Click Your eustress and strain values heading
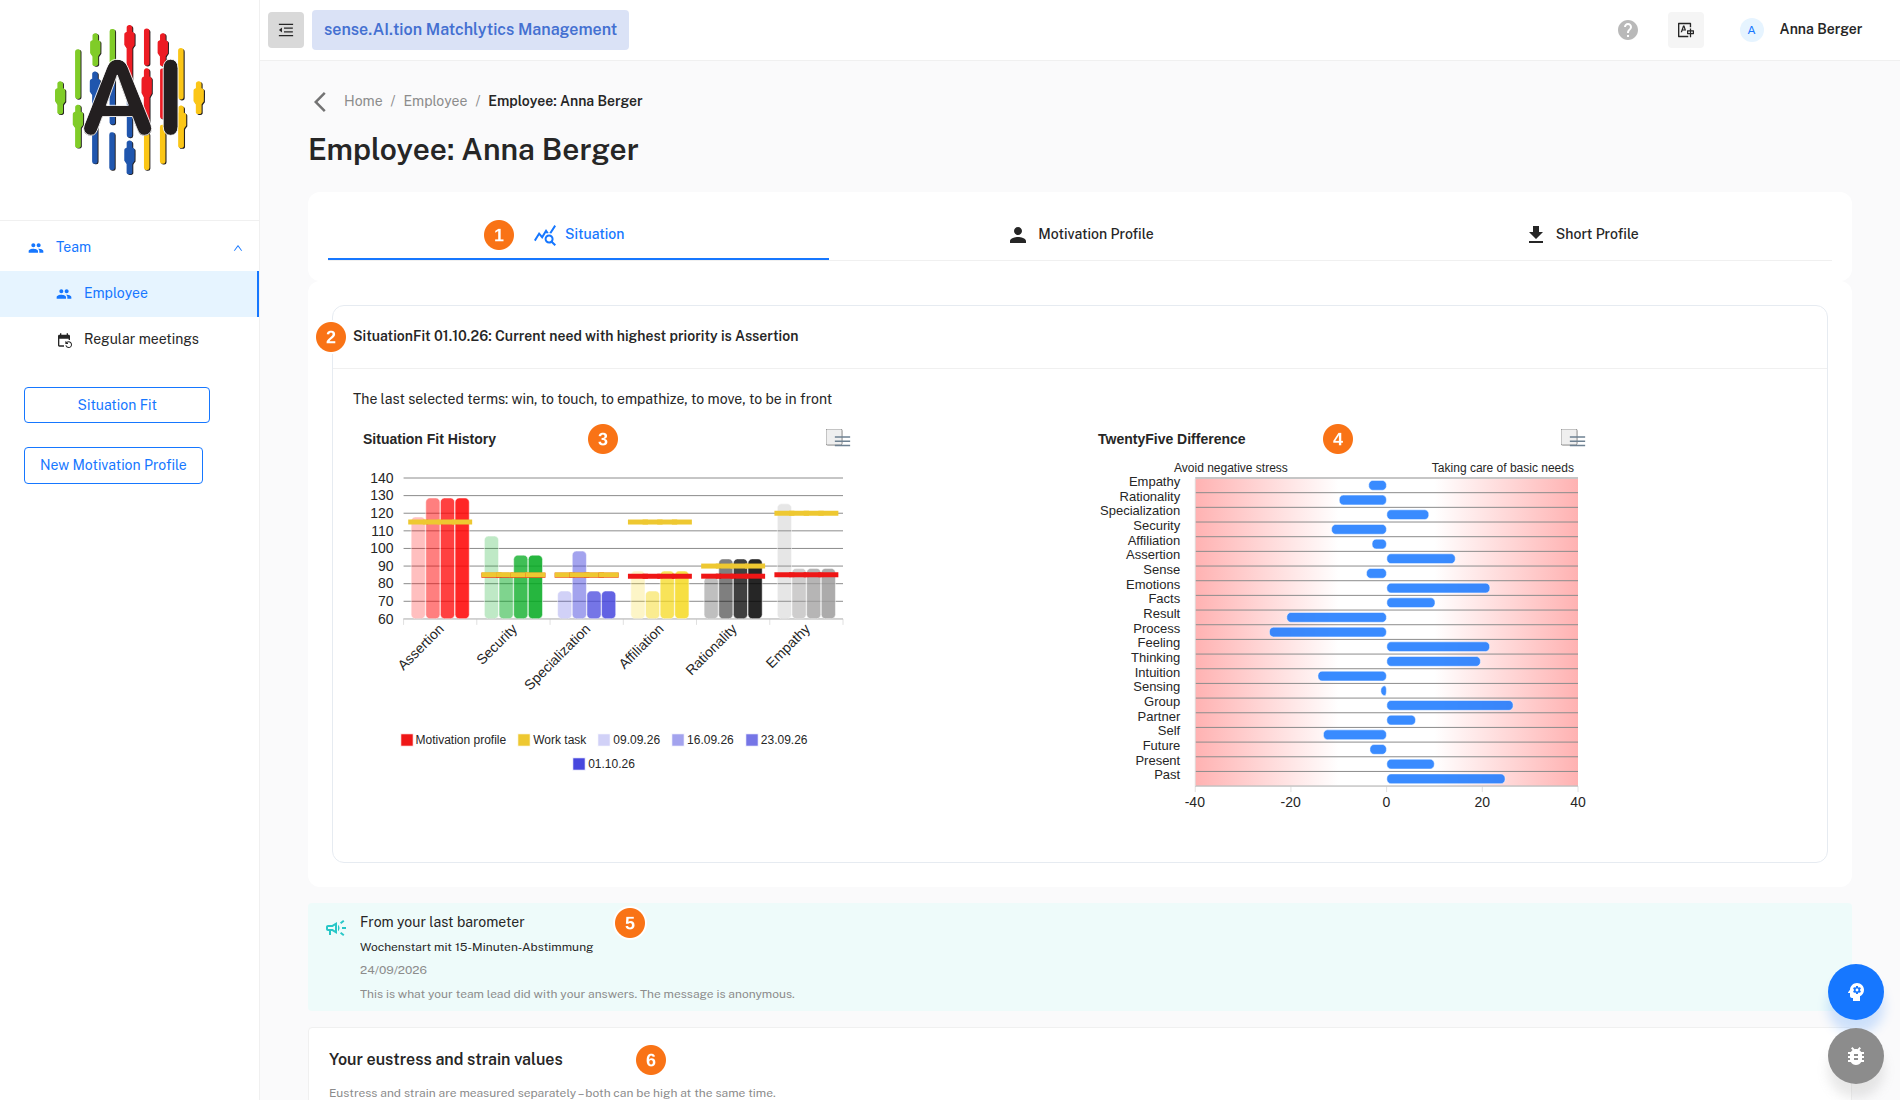1900x1100 pixels. click(x=446, y=1060)
